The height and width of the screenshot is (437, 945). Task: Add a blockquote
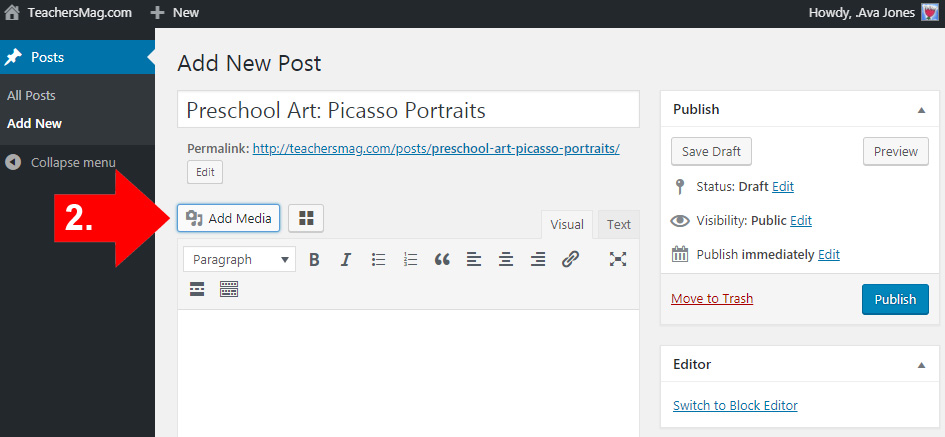pos(442,260)
